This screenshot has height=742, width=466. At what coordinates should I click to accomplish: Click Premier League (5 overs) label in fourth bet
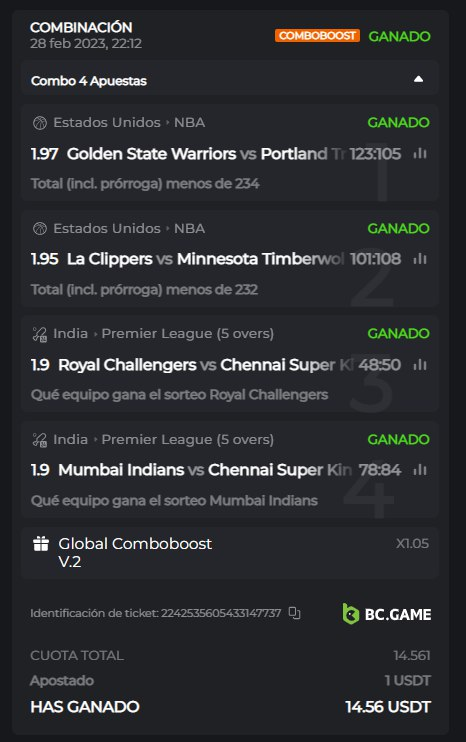coord(187,440)
